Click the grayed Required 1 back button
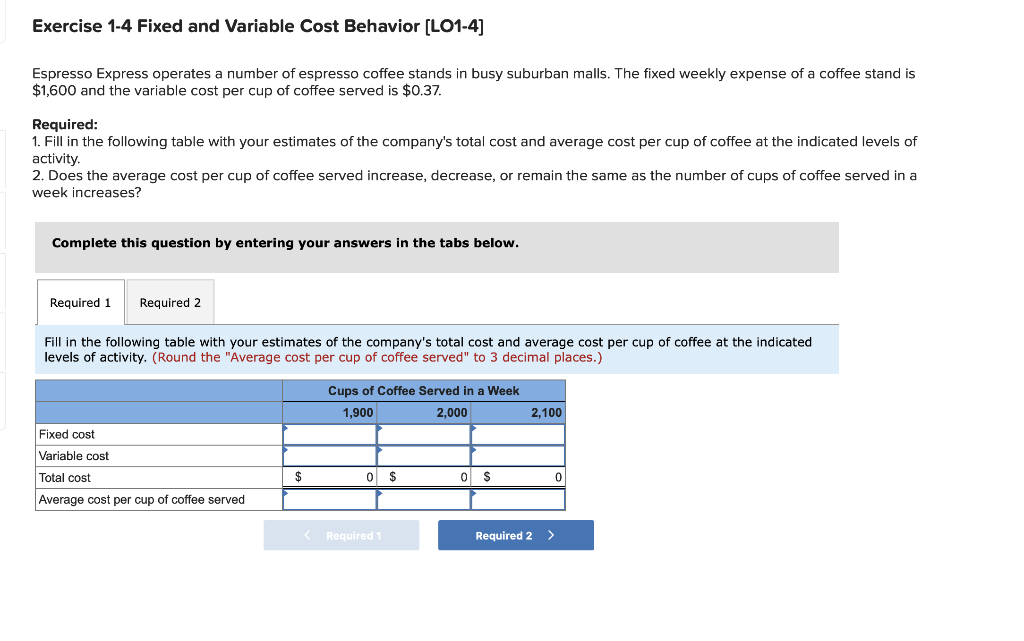Viewport: 1024px width, 641px height. (x=341, y=535)
